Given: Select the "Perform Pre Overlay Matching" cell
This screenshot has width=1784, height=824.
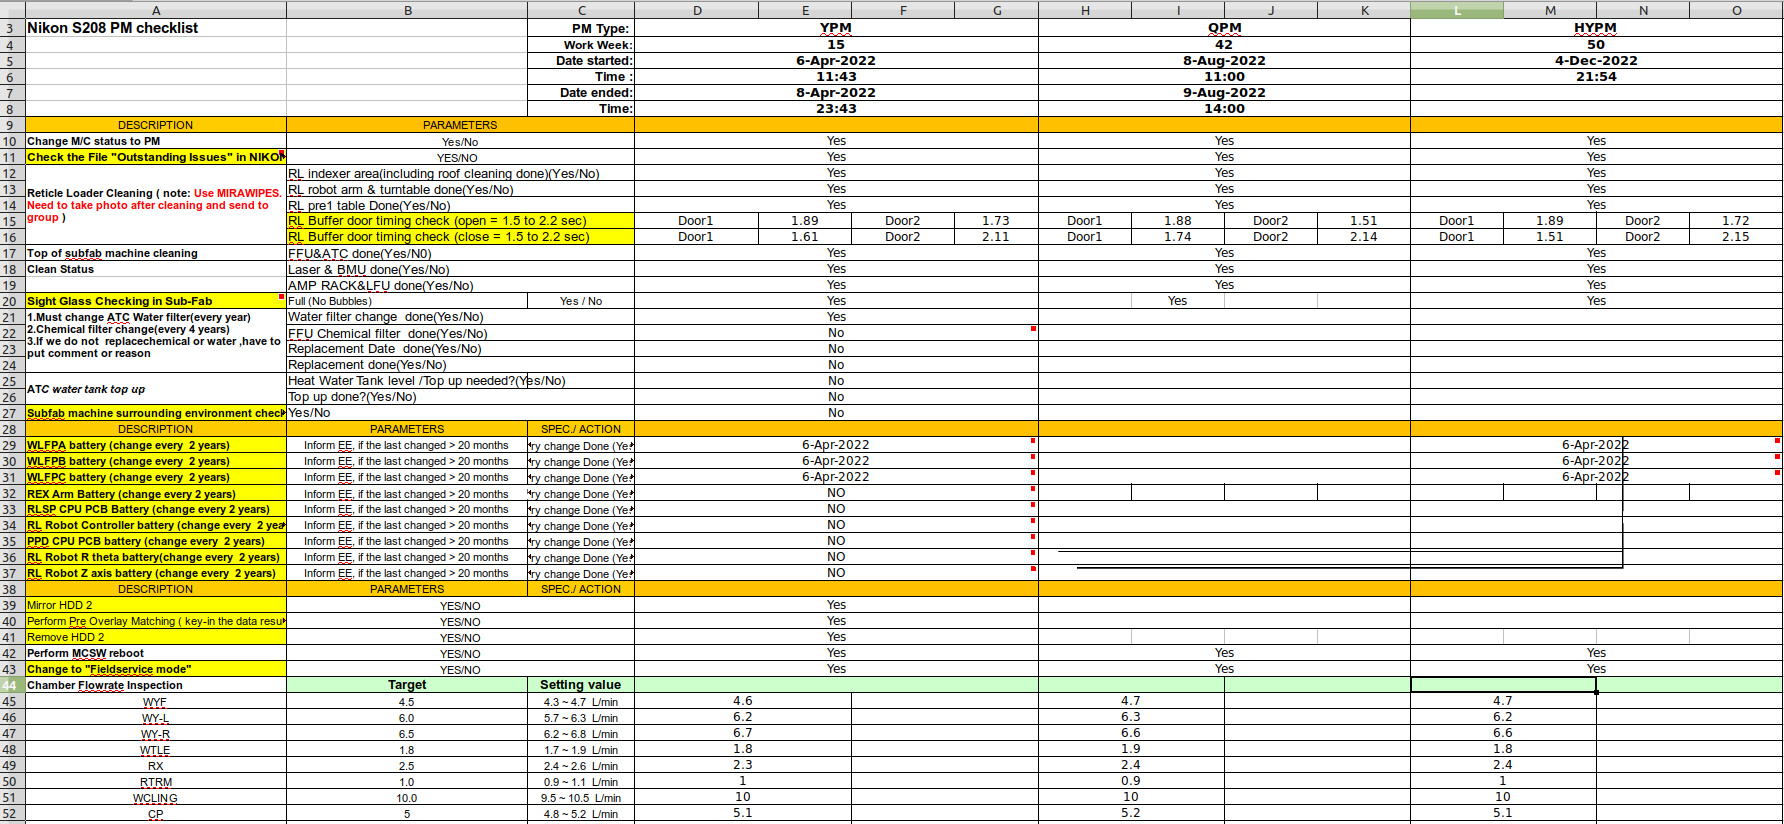Looking at the screenshot, I should tap(155, 621).
